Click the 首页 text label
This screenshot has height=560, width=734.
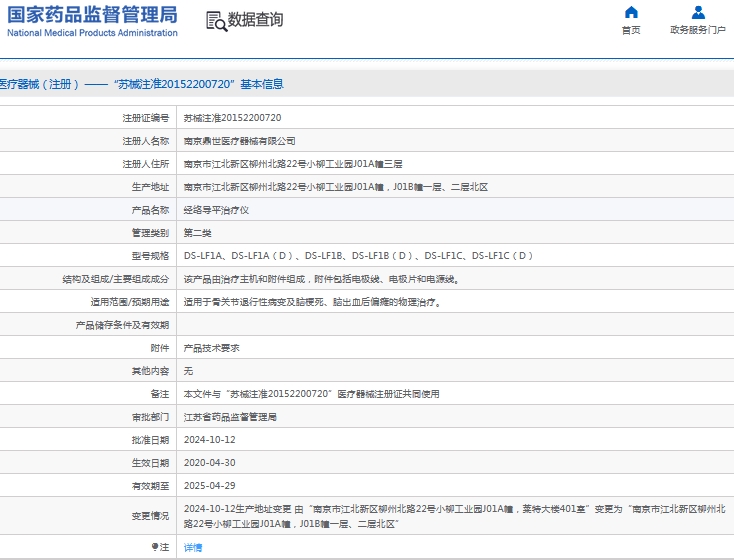(631, 30)
